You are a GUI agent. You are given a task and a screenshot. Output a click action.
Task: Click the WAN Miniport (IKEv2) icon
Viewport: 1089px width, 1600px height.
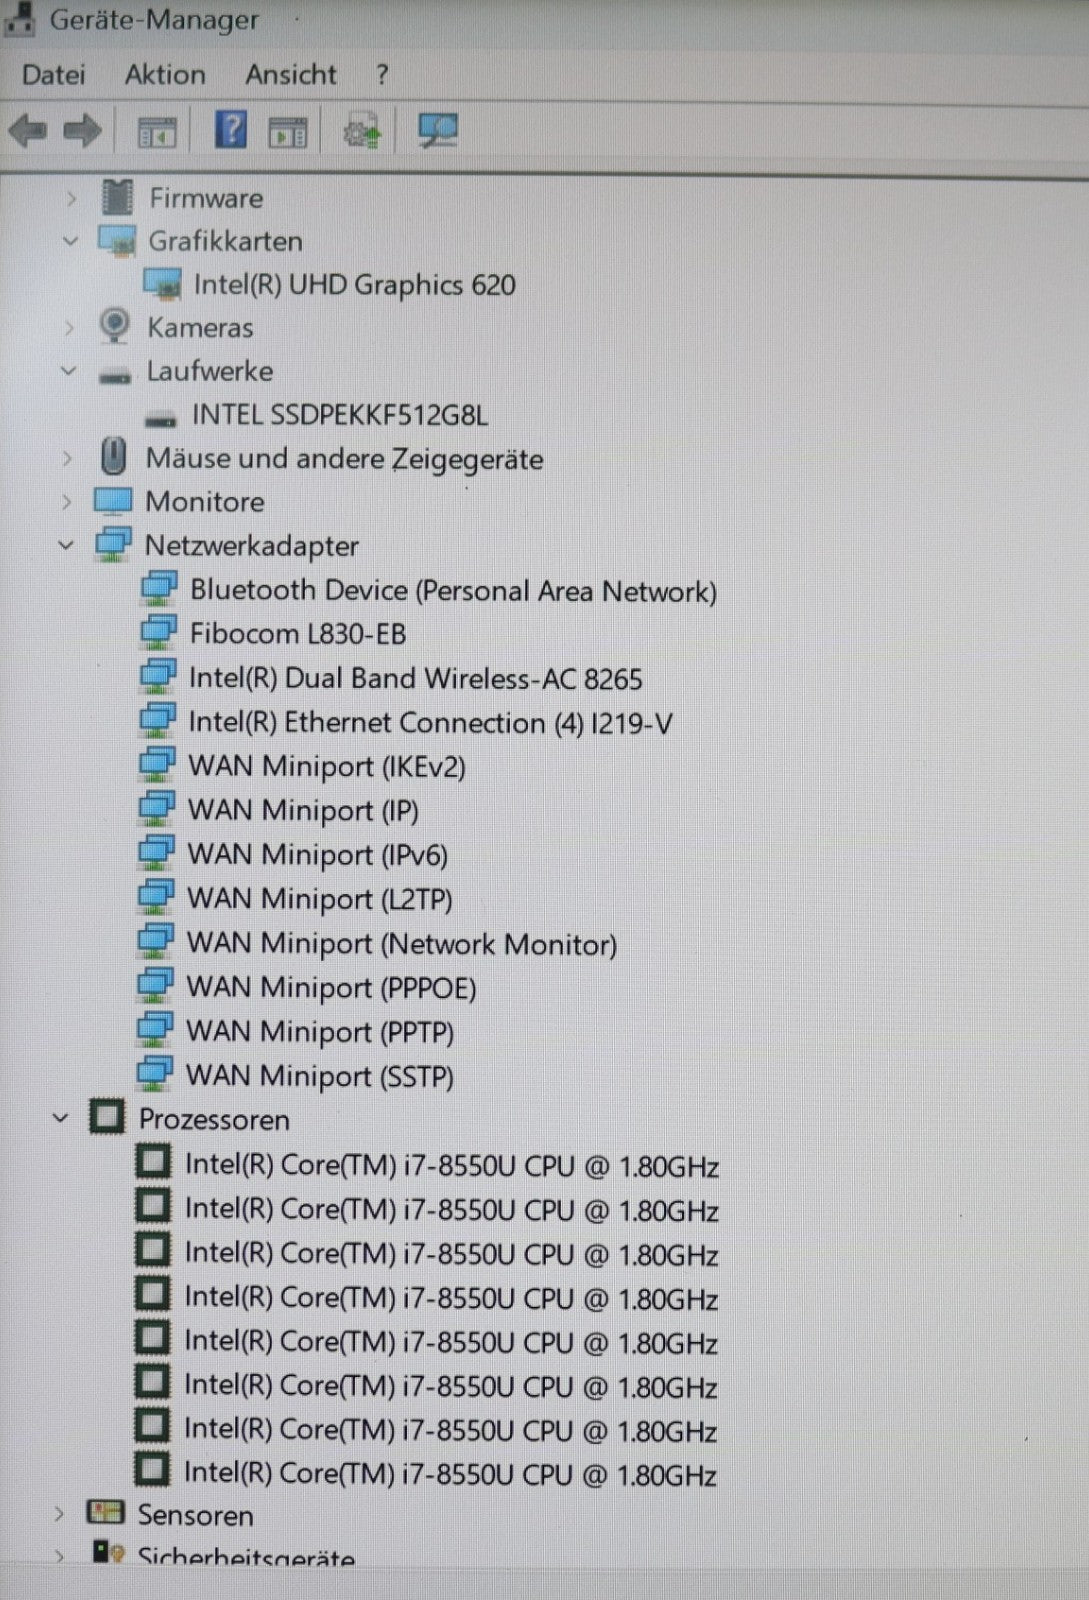tap(157, 764)
